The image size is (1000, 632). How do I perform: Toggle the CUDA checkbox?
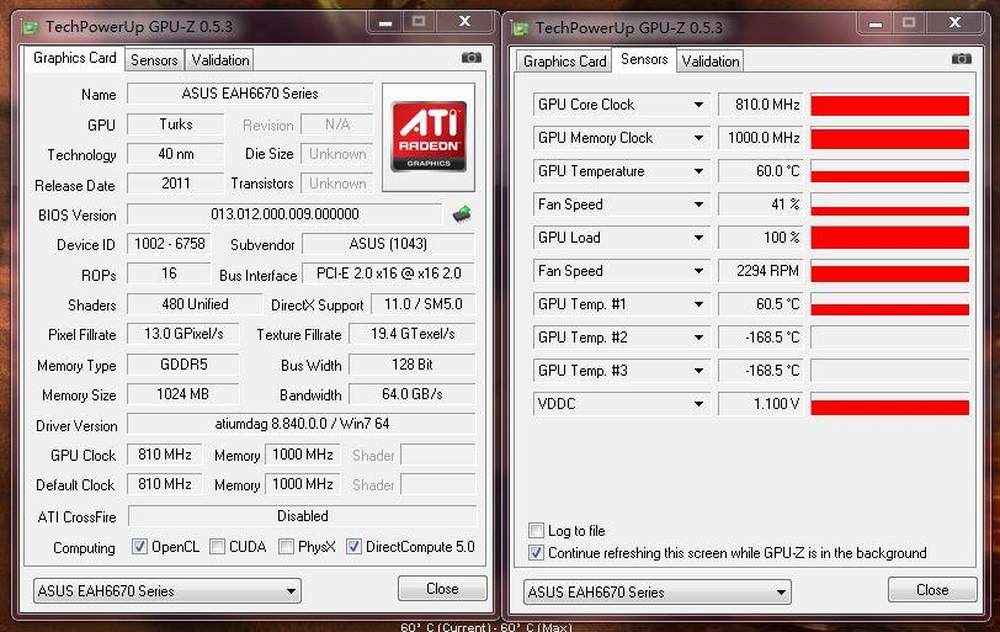[217, 547]
